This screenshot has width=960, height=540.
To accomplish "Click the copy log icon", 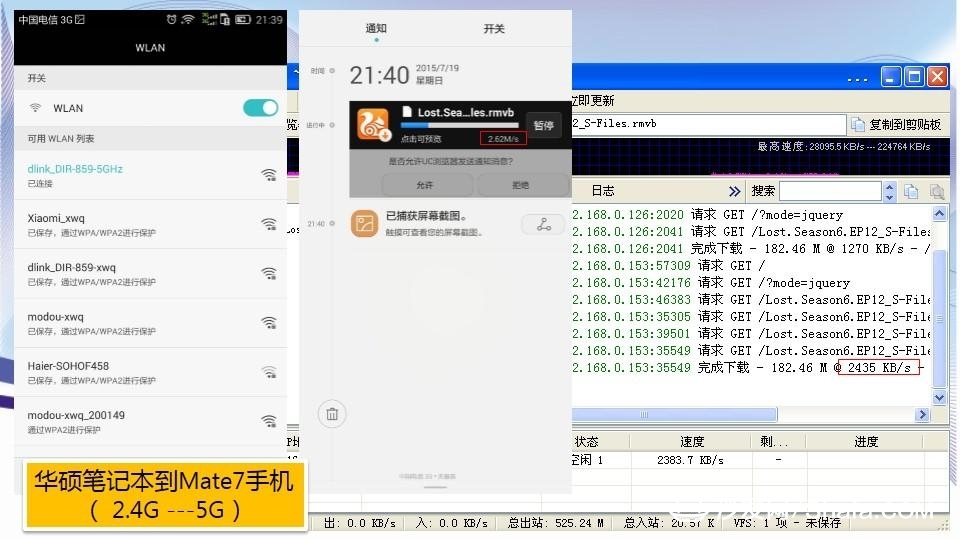I will pos(911,192).
